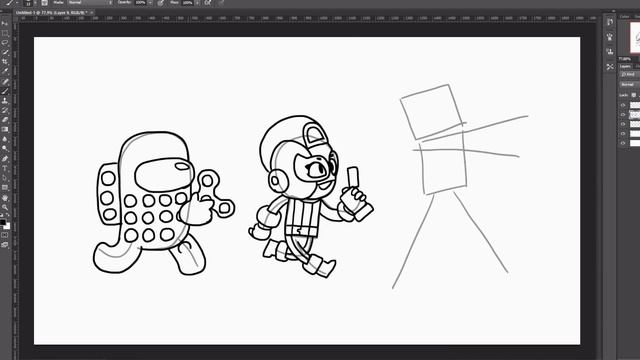Open the tool preset picker arrow

(16, 3)
